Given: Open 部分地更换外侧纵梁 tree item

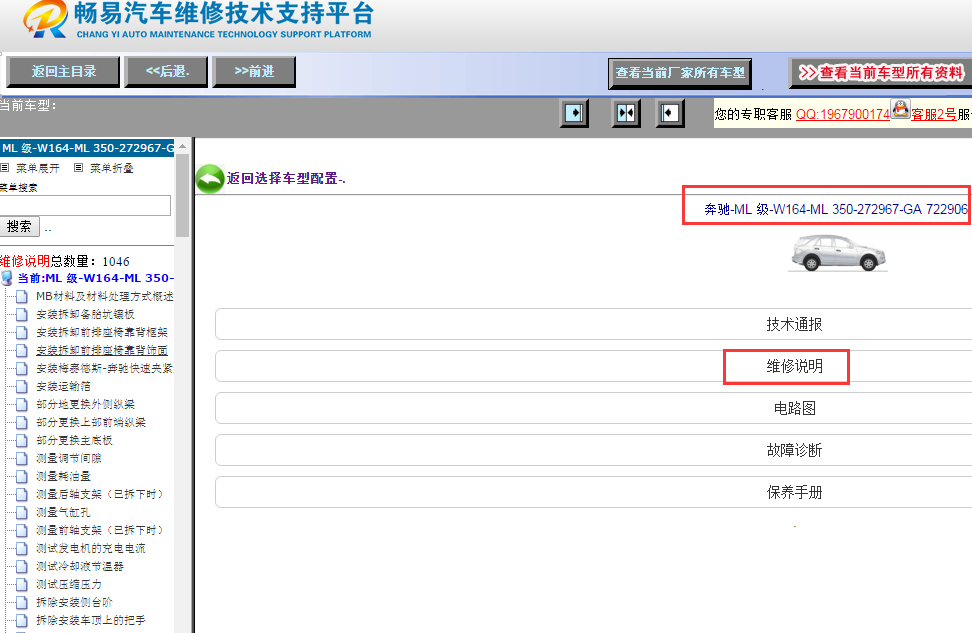Looking at the screenshot, I should tap(85, 404).
